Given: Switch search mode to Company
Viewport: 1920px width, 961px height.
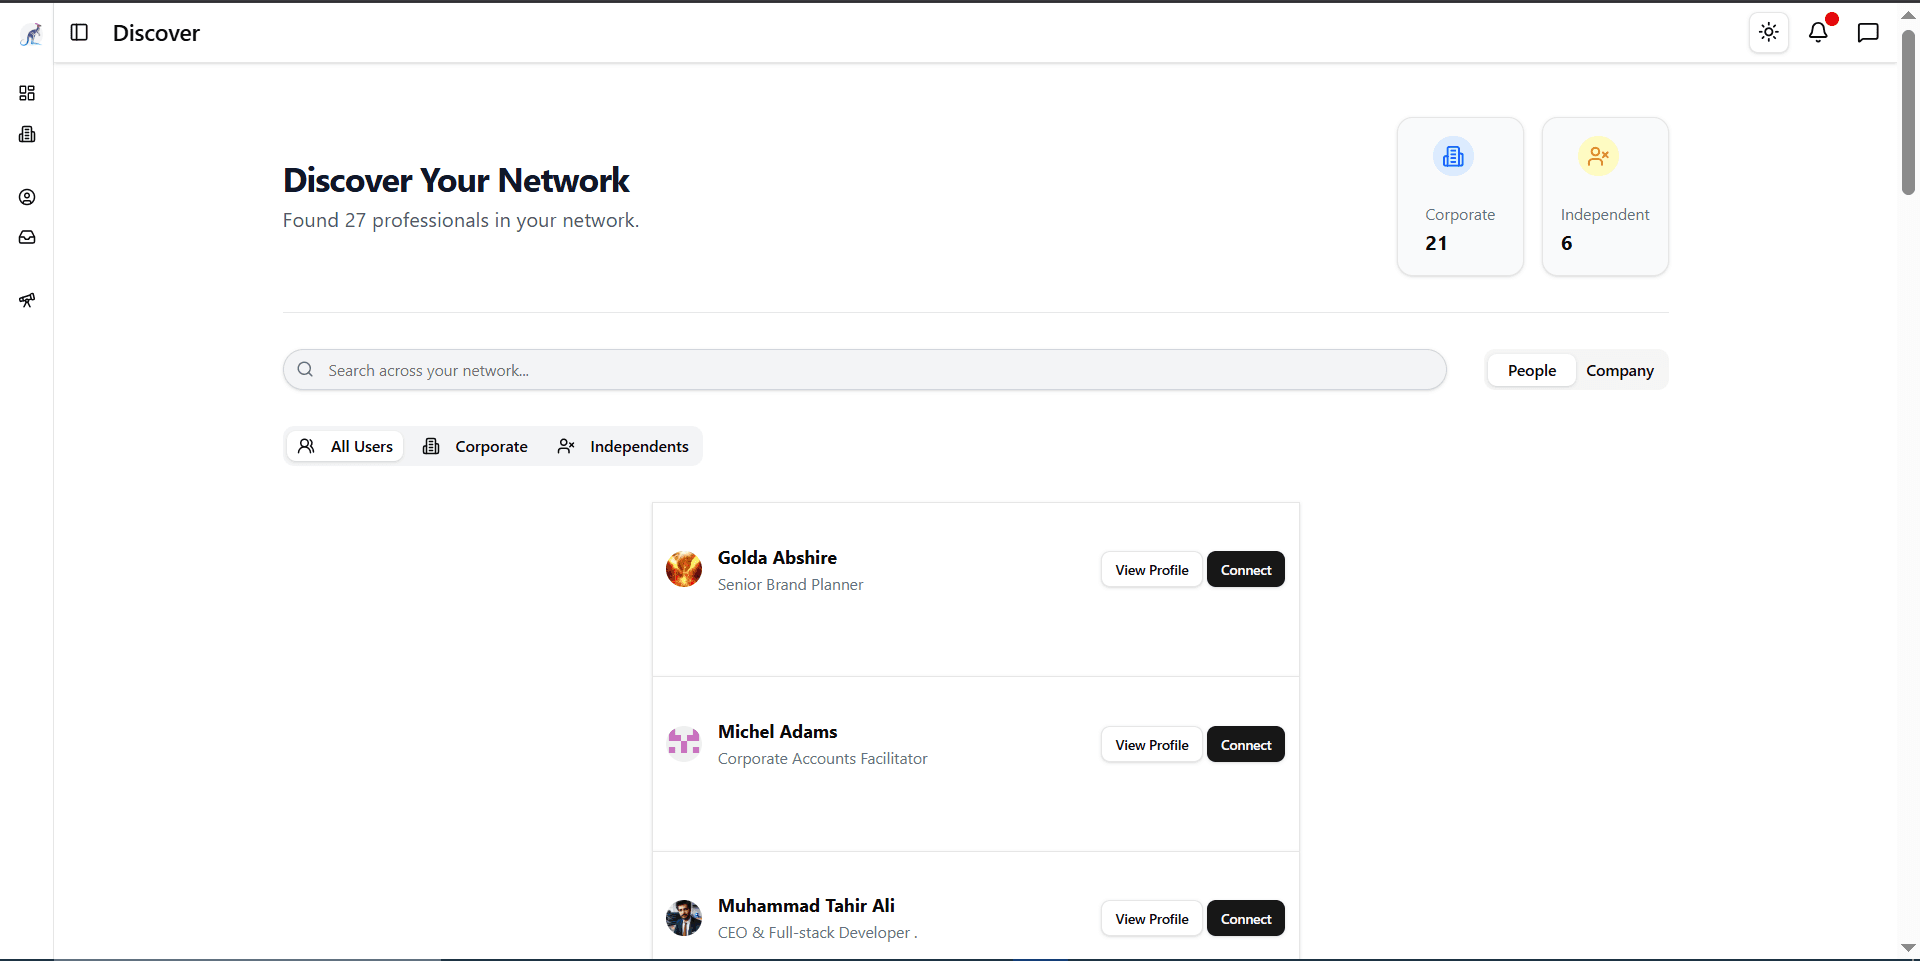Looking at the screenshot, I should pyautogui.click(x=1620, y=370).
